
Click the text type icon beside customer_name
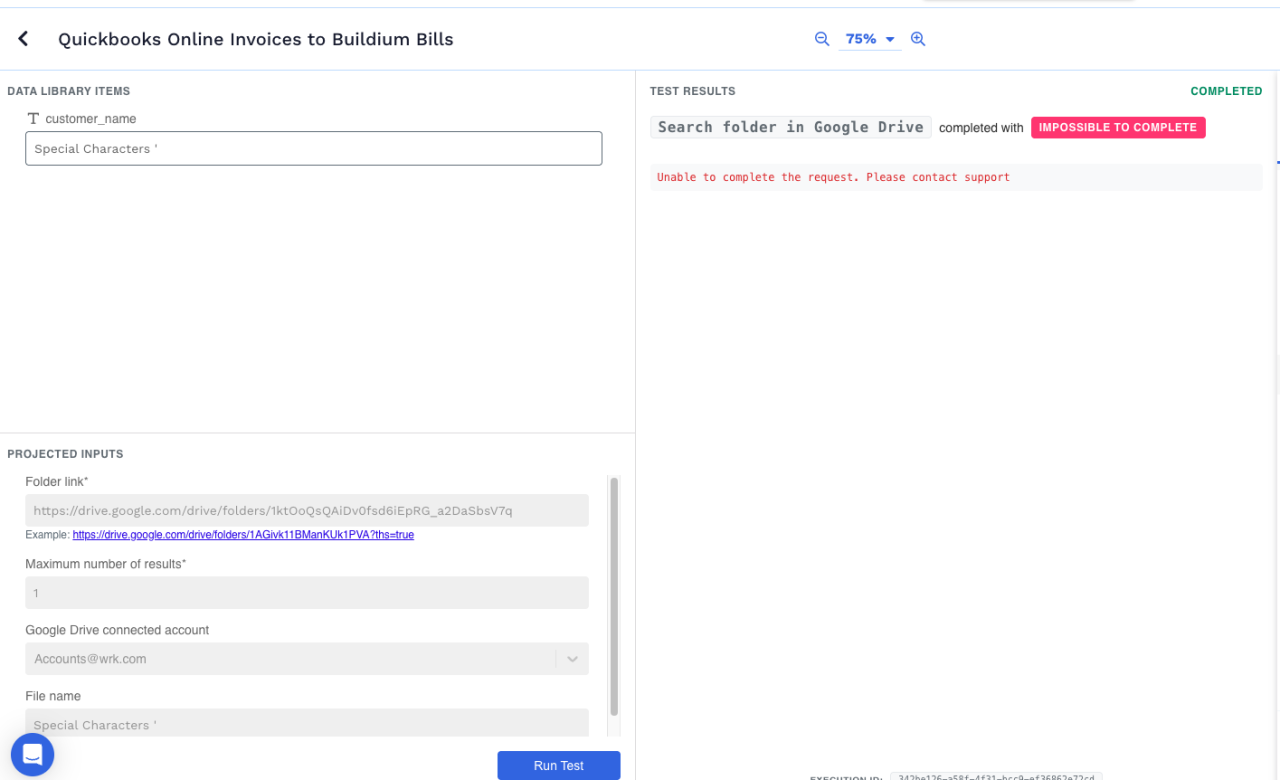click(x=33, y=119)
